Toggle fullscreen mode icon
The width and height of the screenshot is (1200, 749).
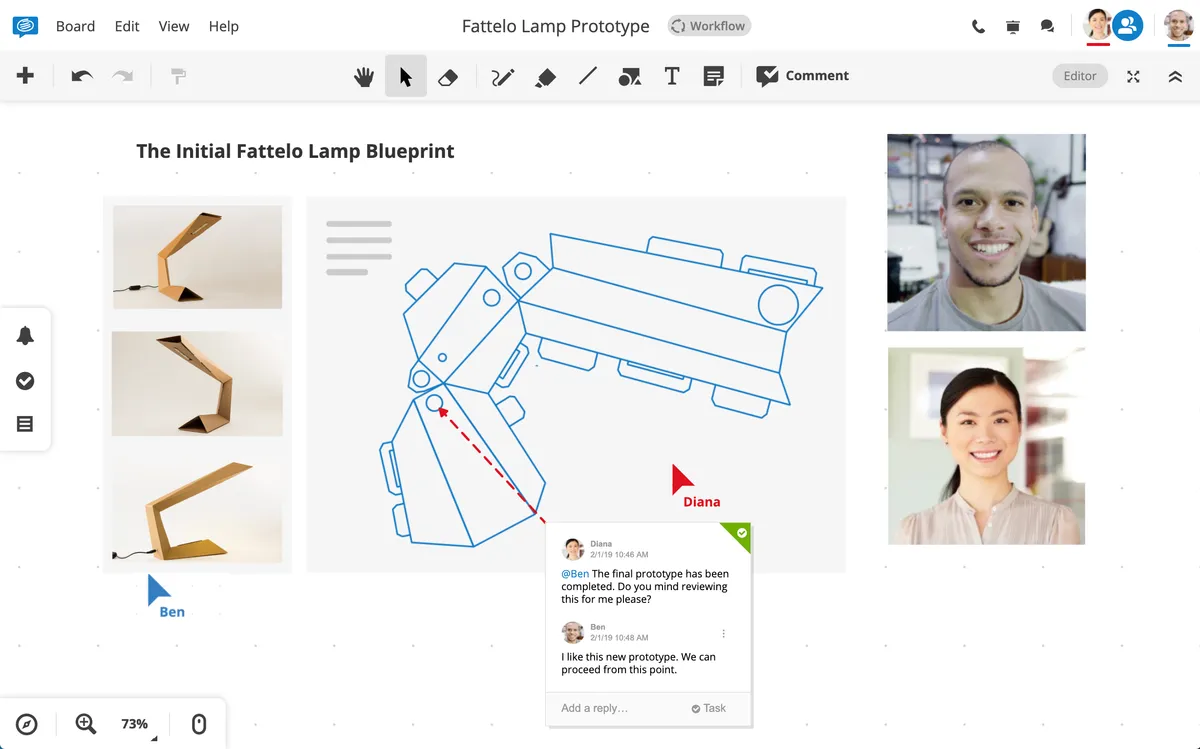click(x=1133, y=76)
